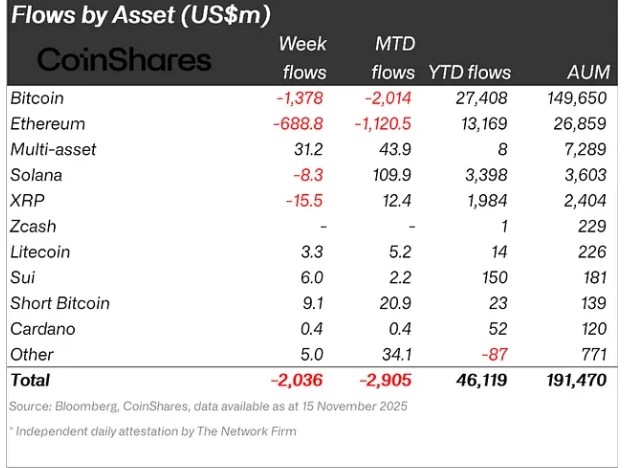Click Bitcoin's AUM value 149,650

(x=580, y=98)
